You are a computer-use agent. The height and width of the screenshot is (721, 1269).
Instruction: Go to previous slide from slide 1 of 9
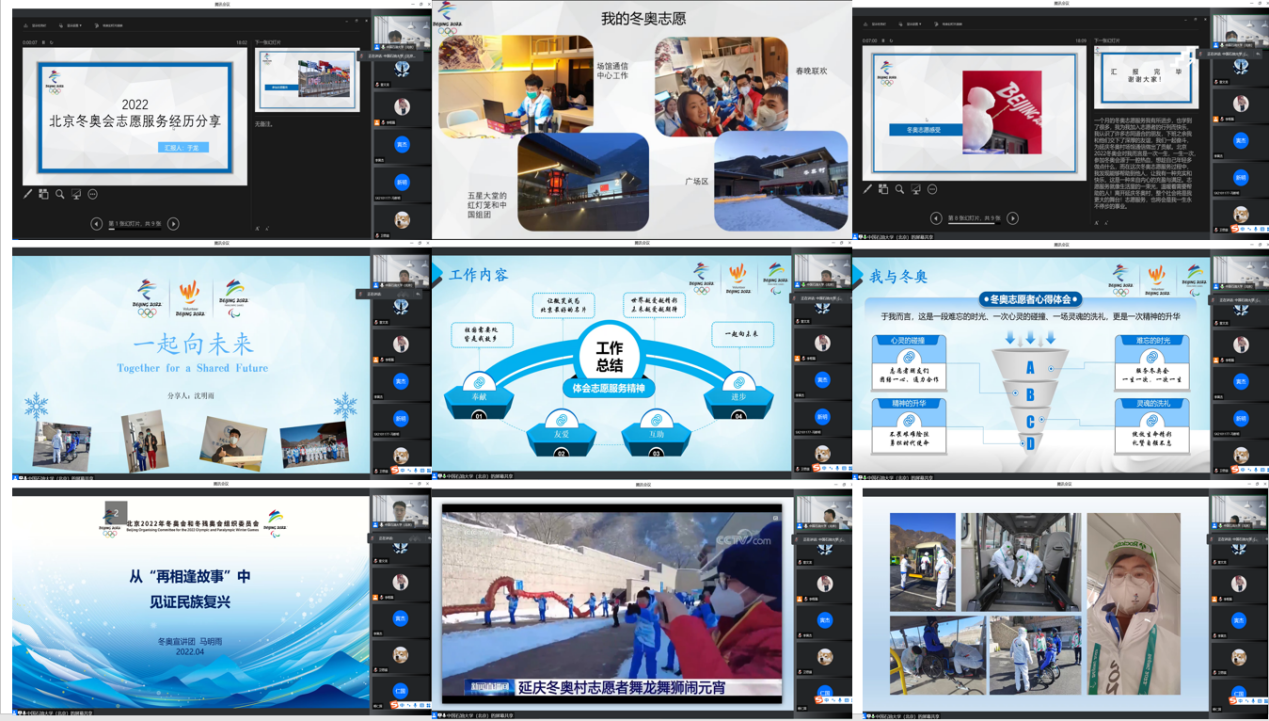pos(96,224)
